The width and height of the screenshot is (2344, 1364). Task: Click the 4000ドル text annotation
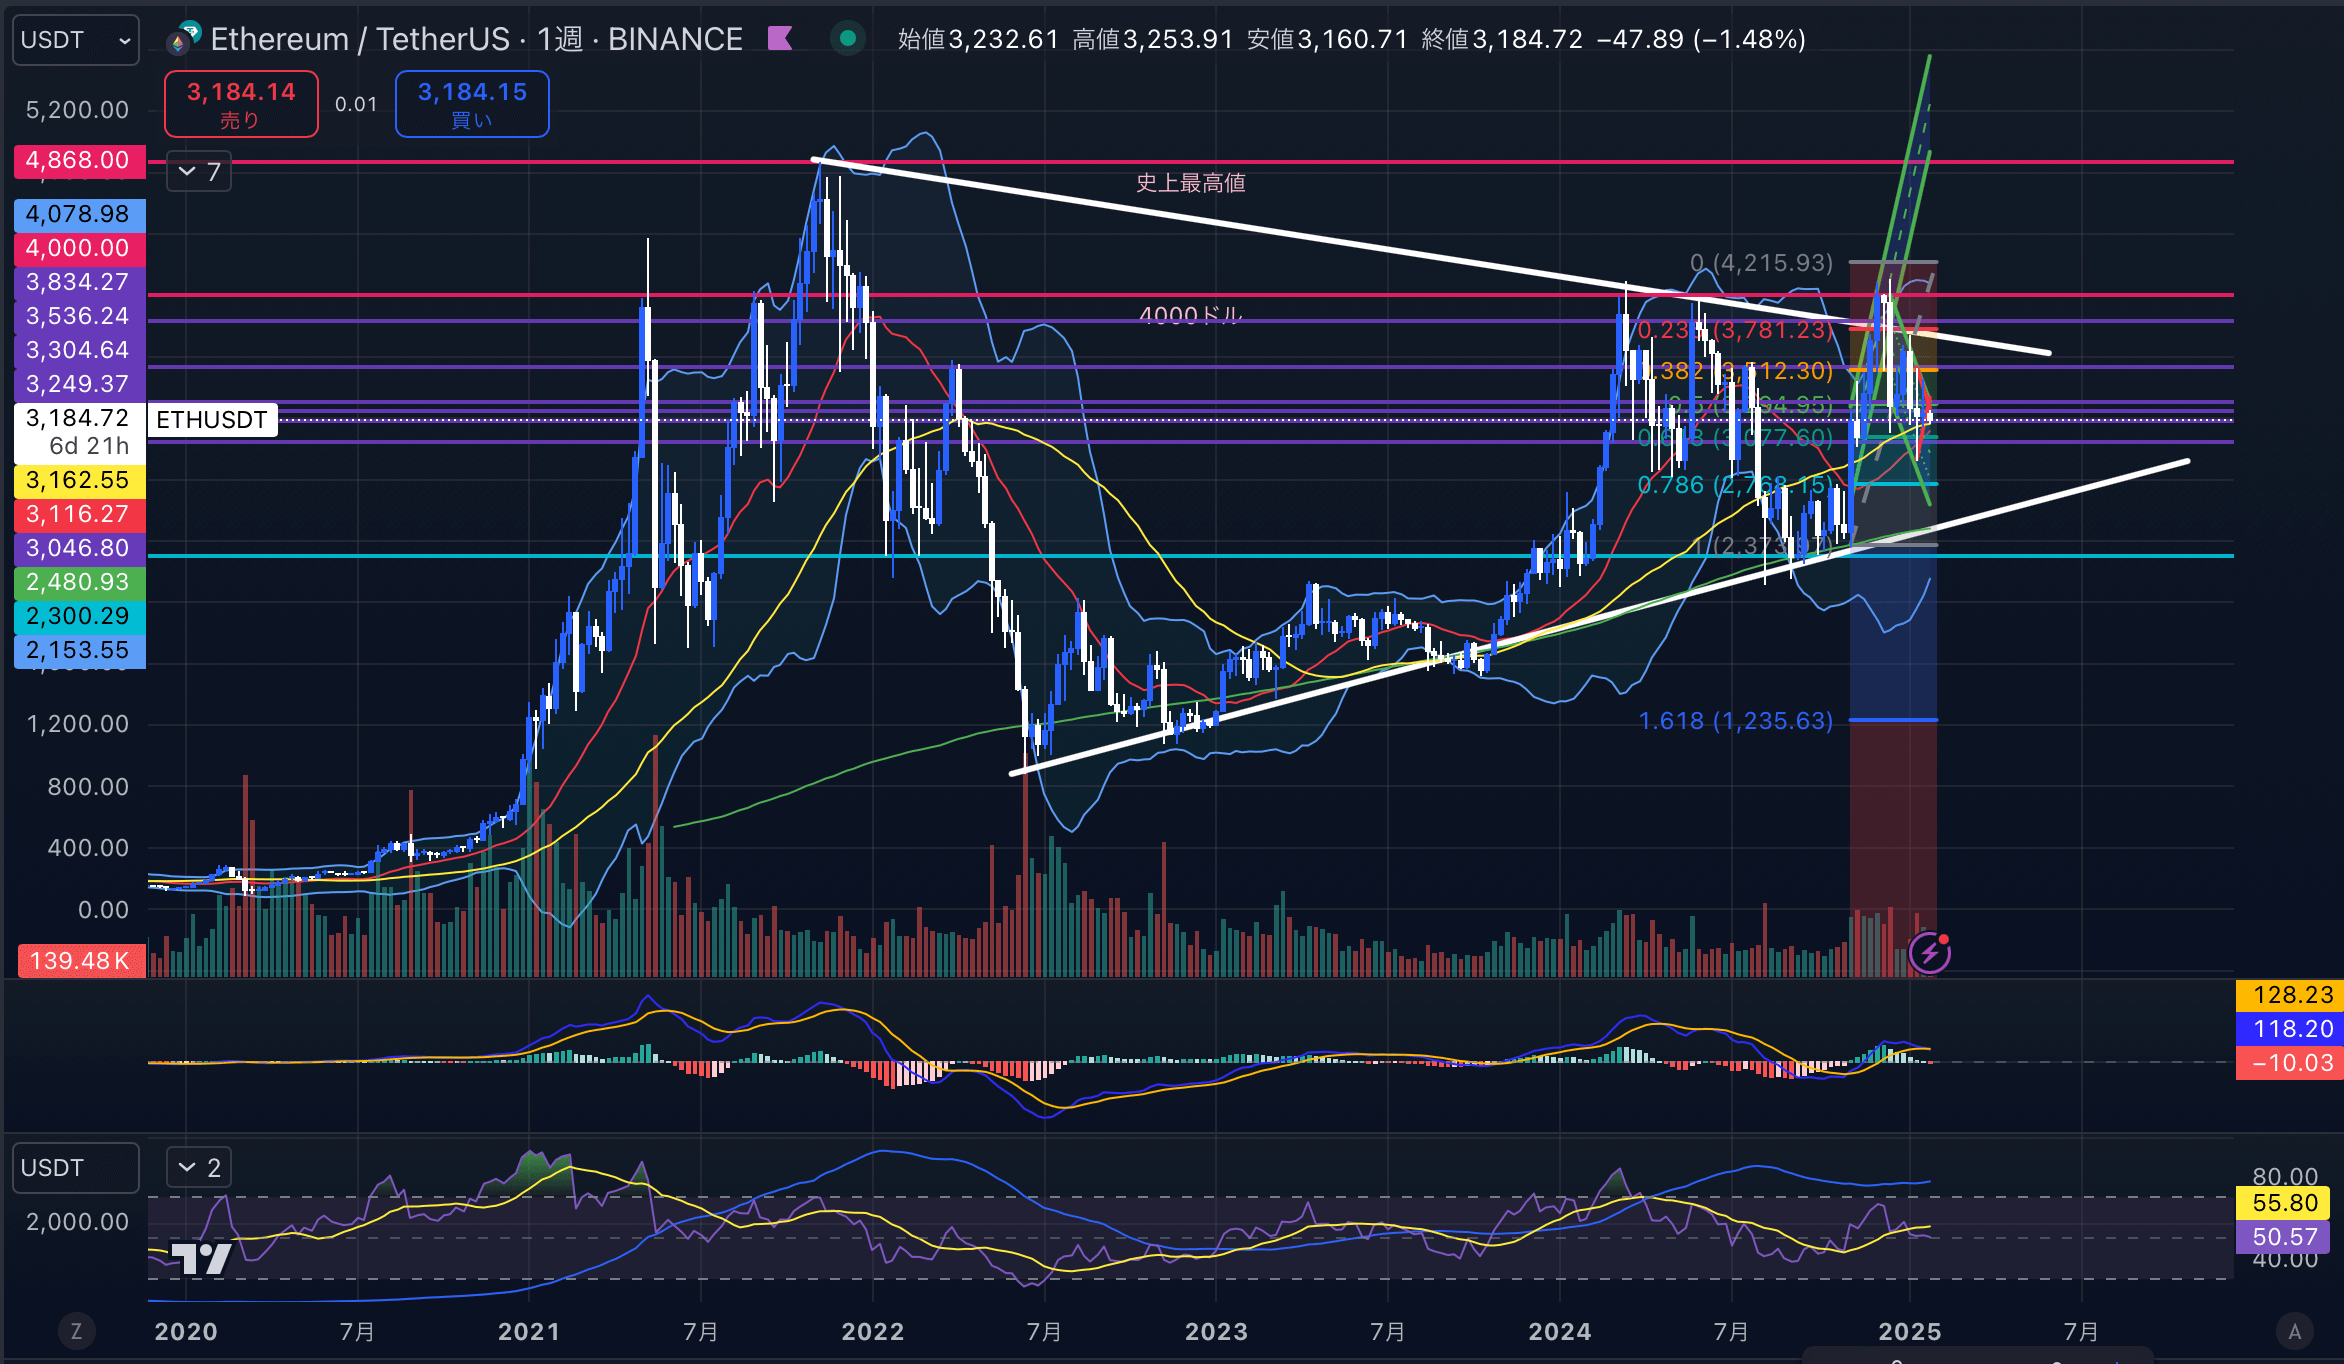pos(1190,315)
